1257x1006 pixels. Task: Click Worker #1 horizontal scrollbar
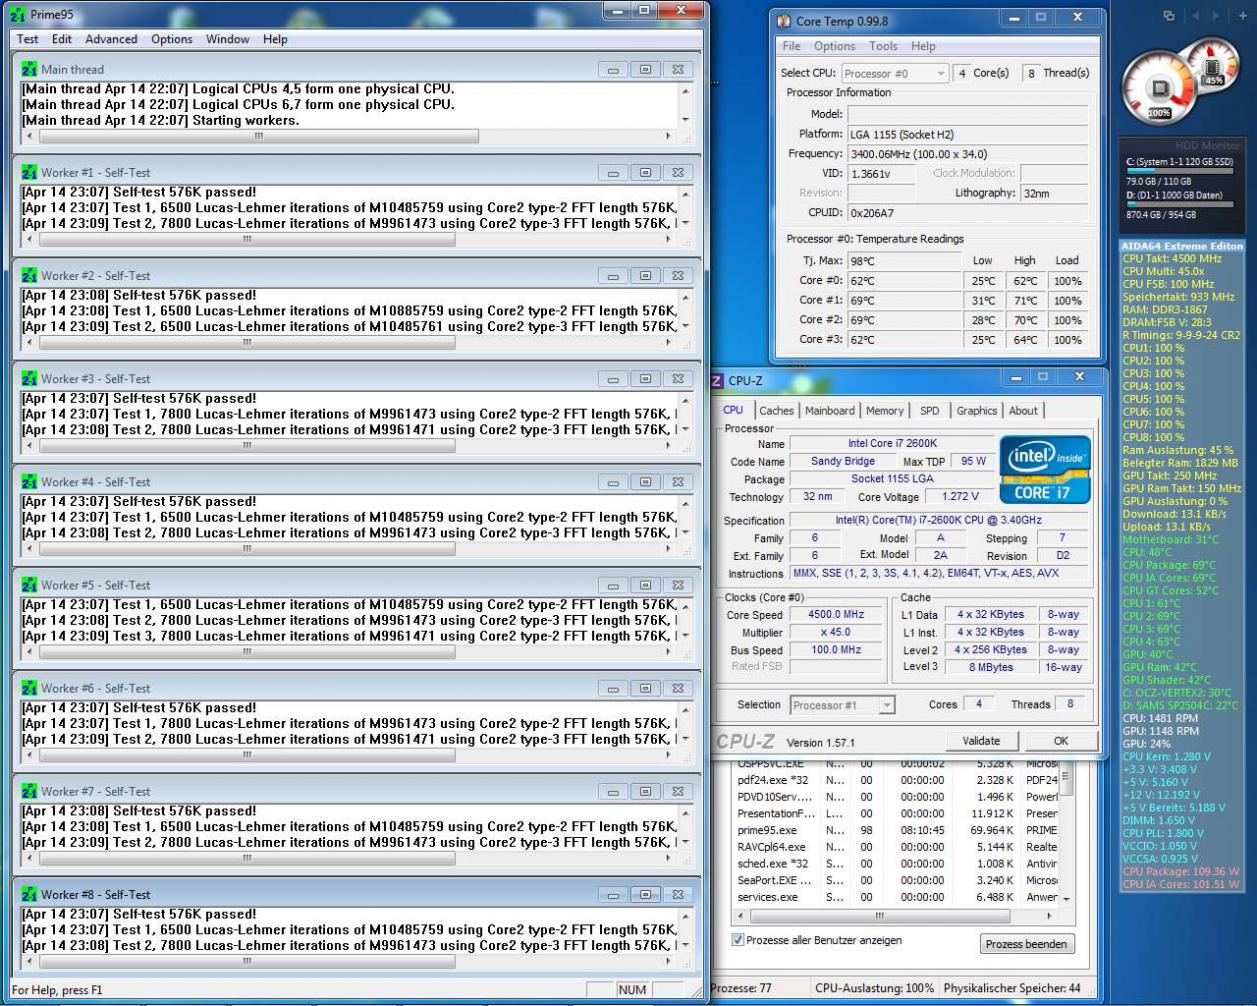tap(349, 240)
